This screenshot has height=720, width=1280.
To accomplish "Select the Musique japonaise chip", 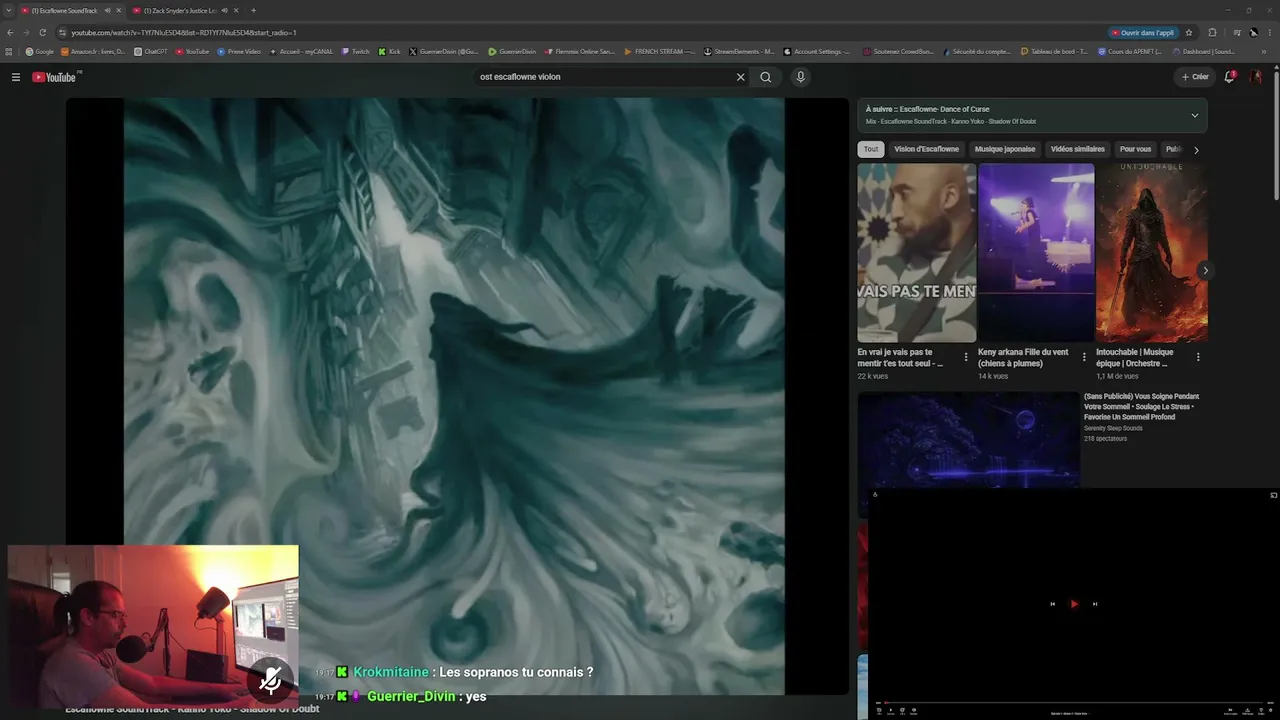I will pos(1005,149).
